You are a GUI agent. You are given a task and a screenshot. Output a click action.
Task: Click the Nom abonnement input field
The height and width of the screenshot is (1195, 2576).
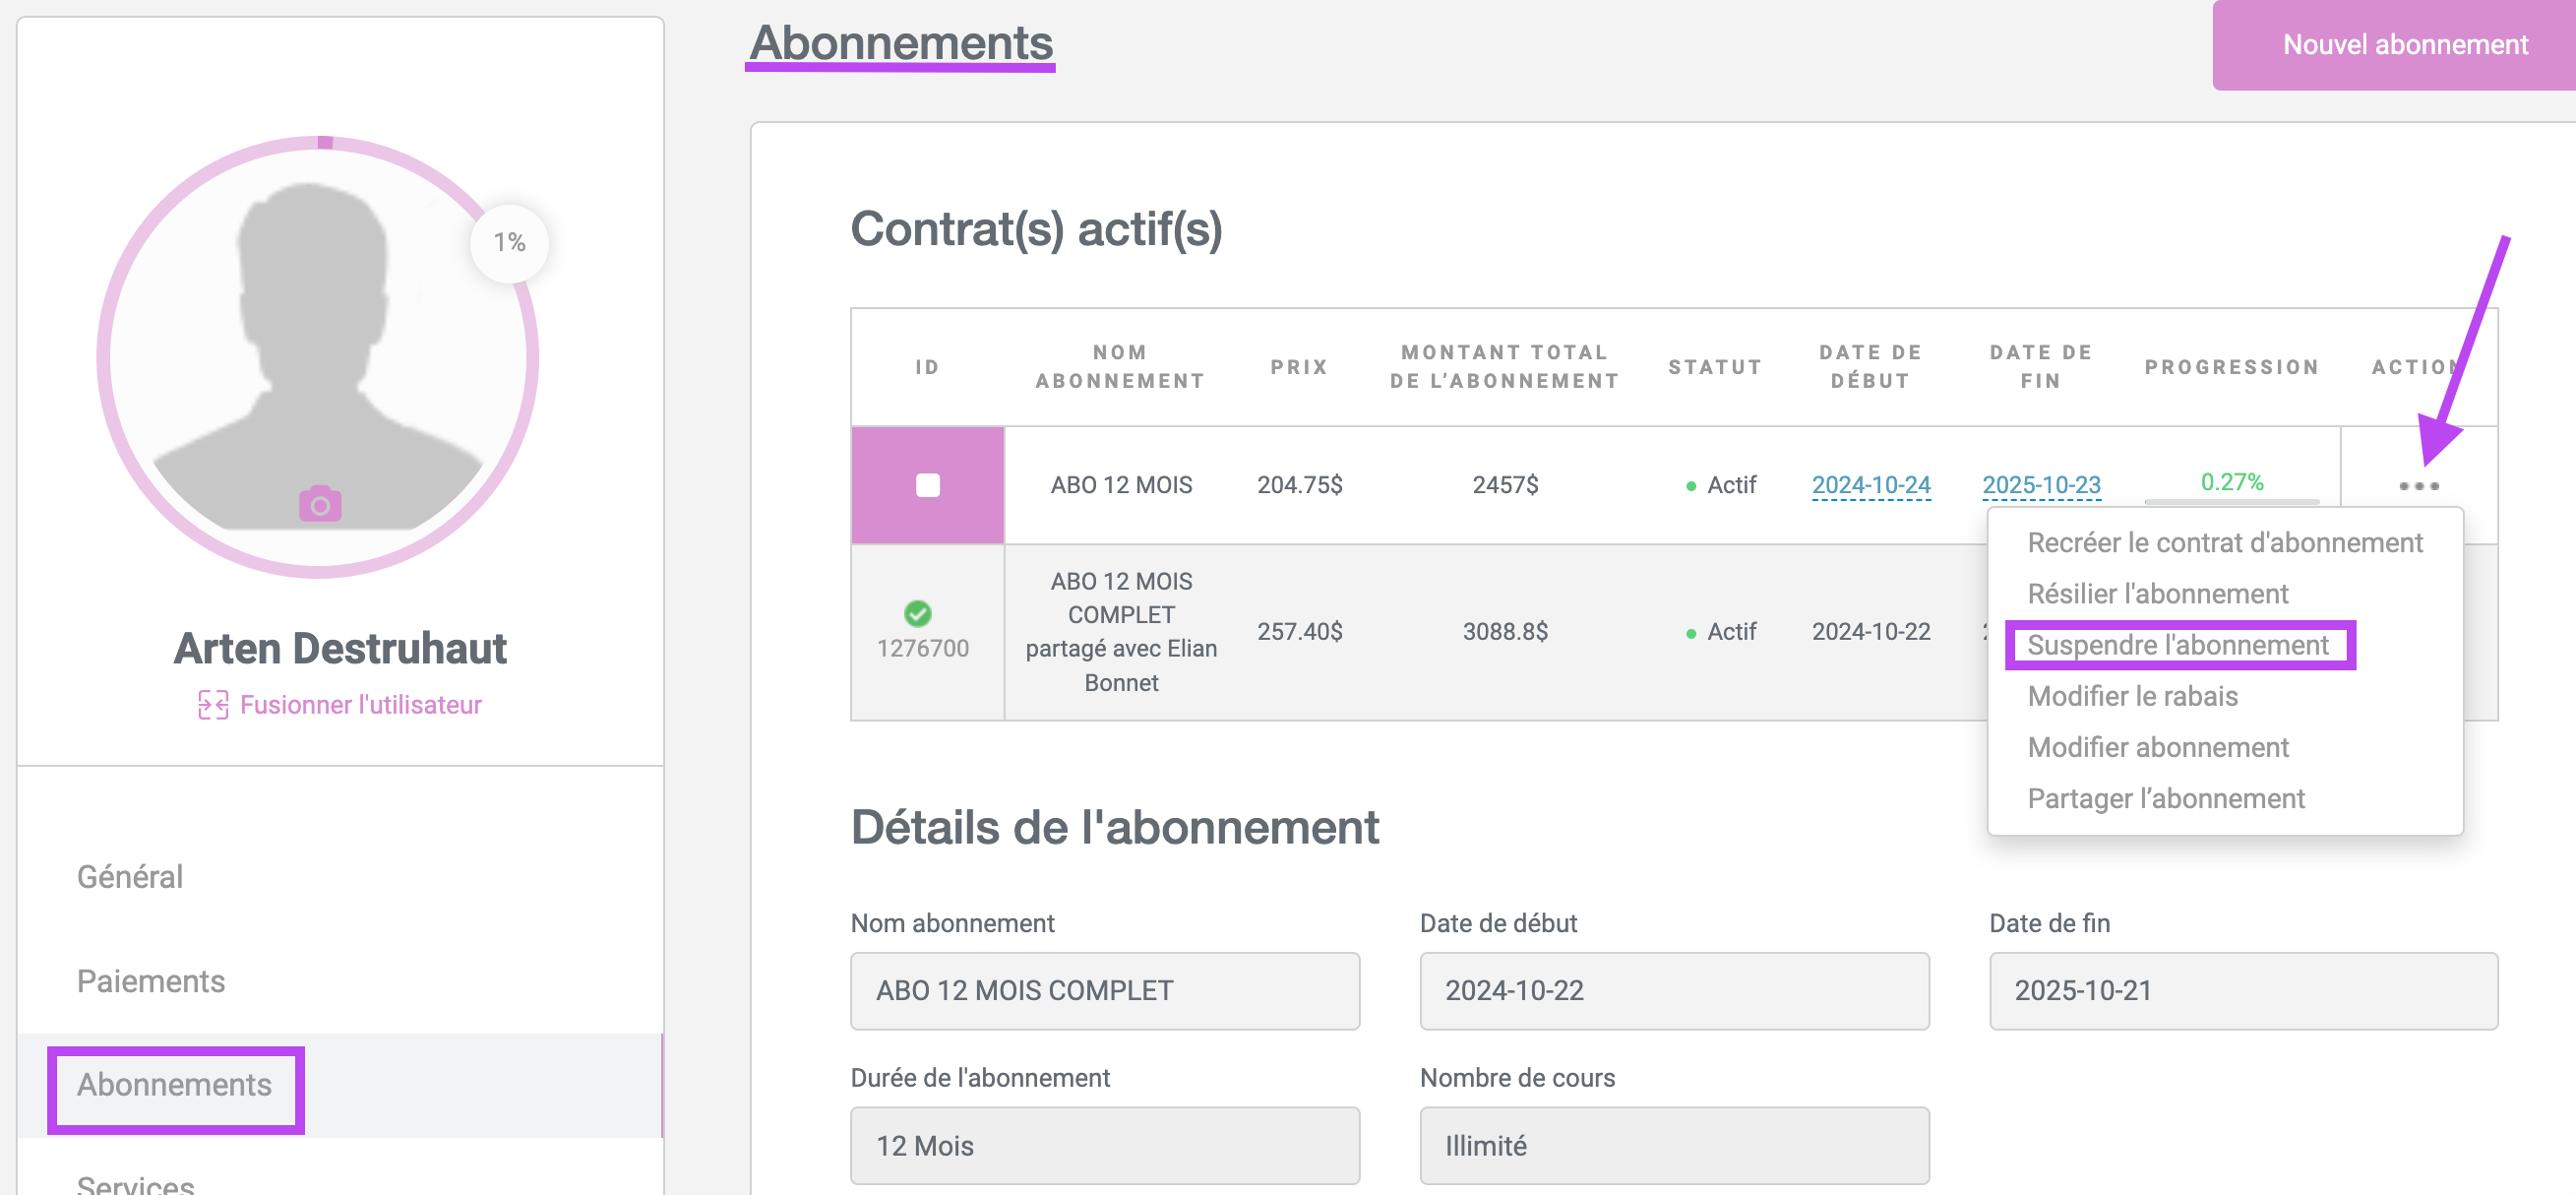point(1104,990)
